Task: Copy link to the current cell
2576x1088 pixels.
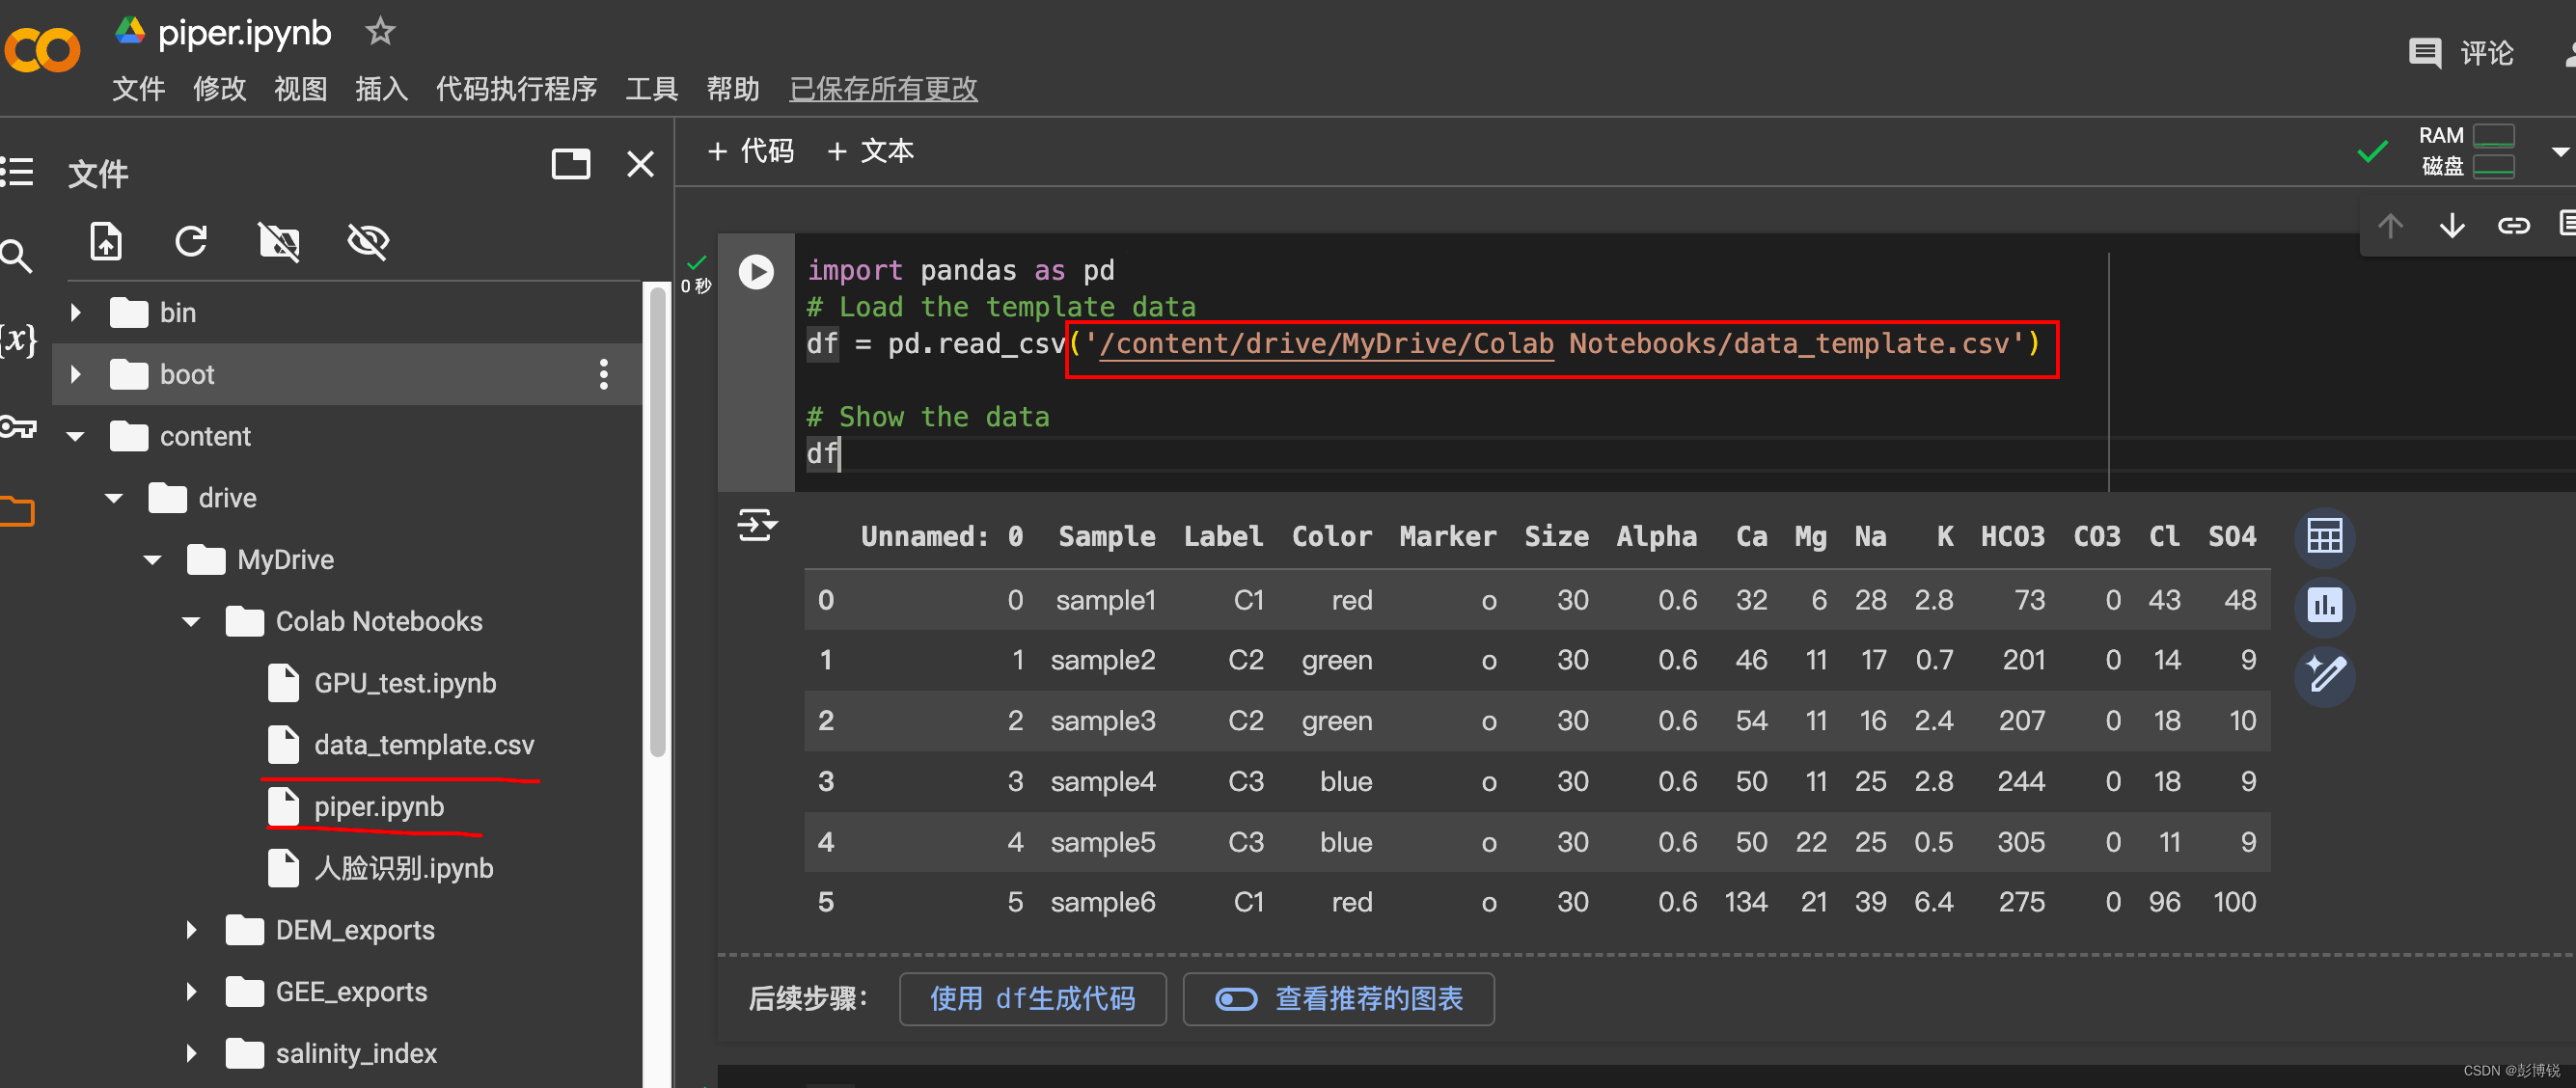Action: coord(2513,224)
